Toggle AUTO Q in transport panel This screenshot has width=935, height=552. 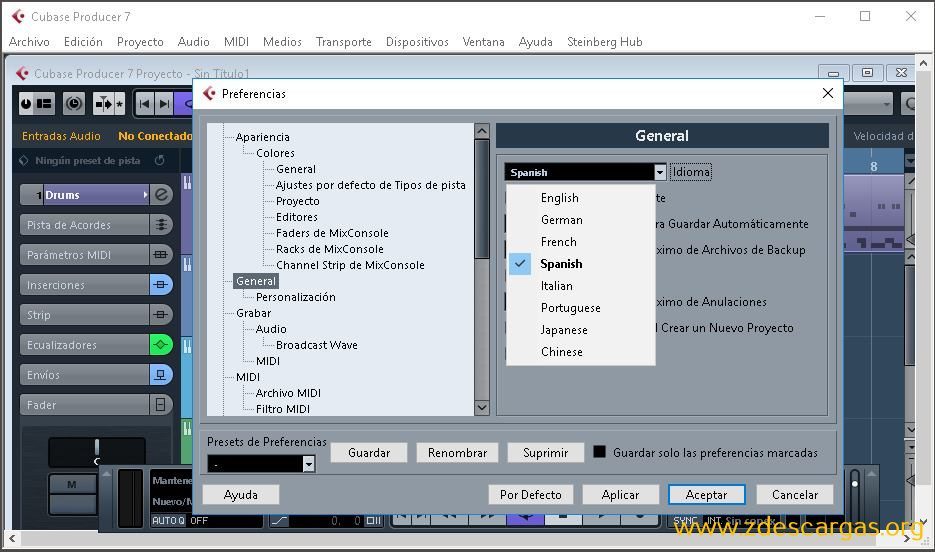(x=169, y=520)
